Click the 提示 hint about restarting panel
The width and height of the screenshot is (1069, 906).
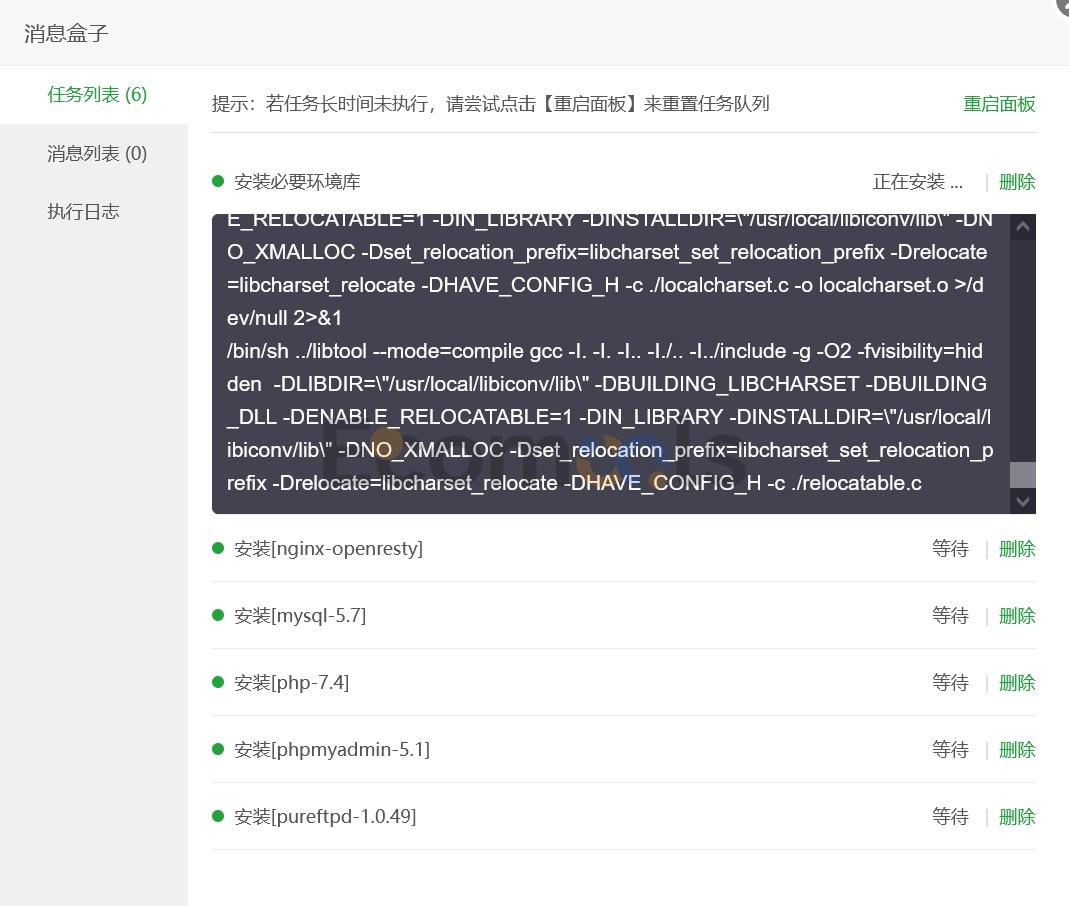(490, 104)
